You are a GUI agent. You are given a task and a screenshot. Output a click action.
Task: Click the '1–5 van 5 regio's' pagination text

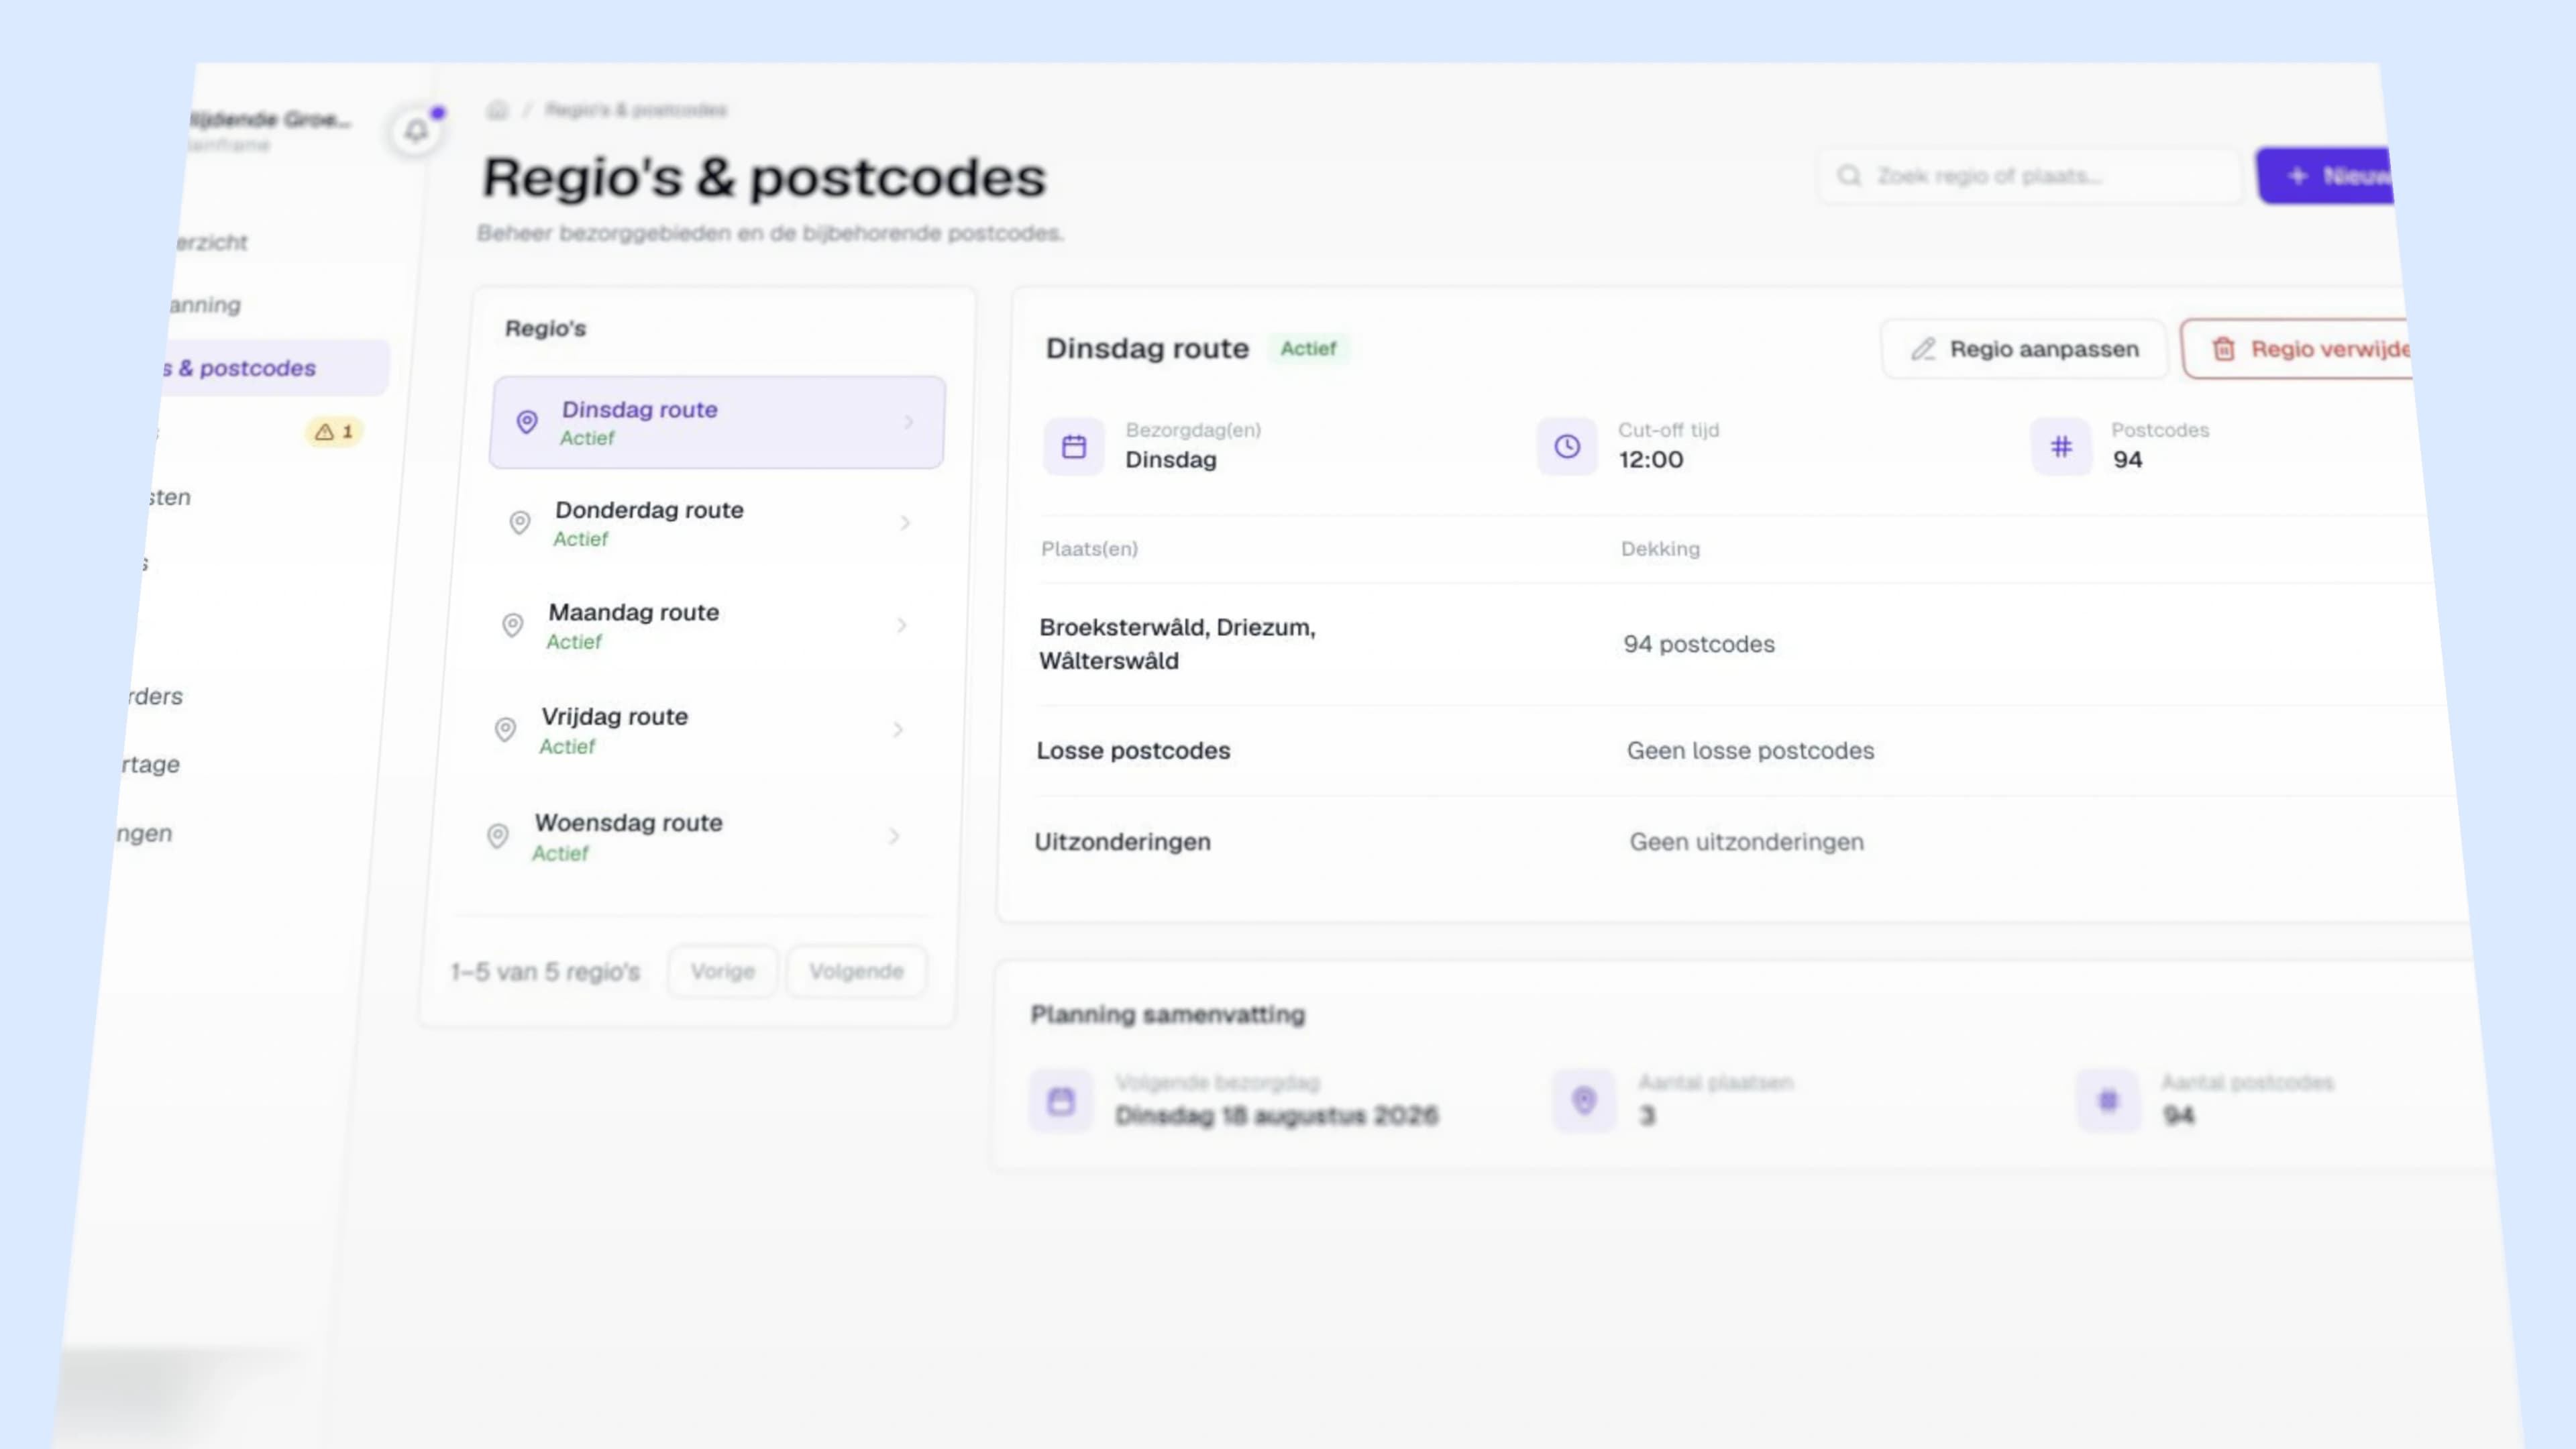(545, 972)
